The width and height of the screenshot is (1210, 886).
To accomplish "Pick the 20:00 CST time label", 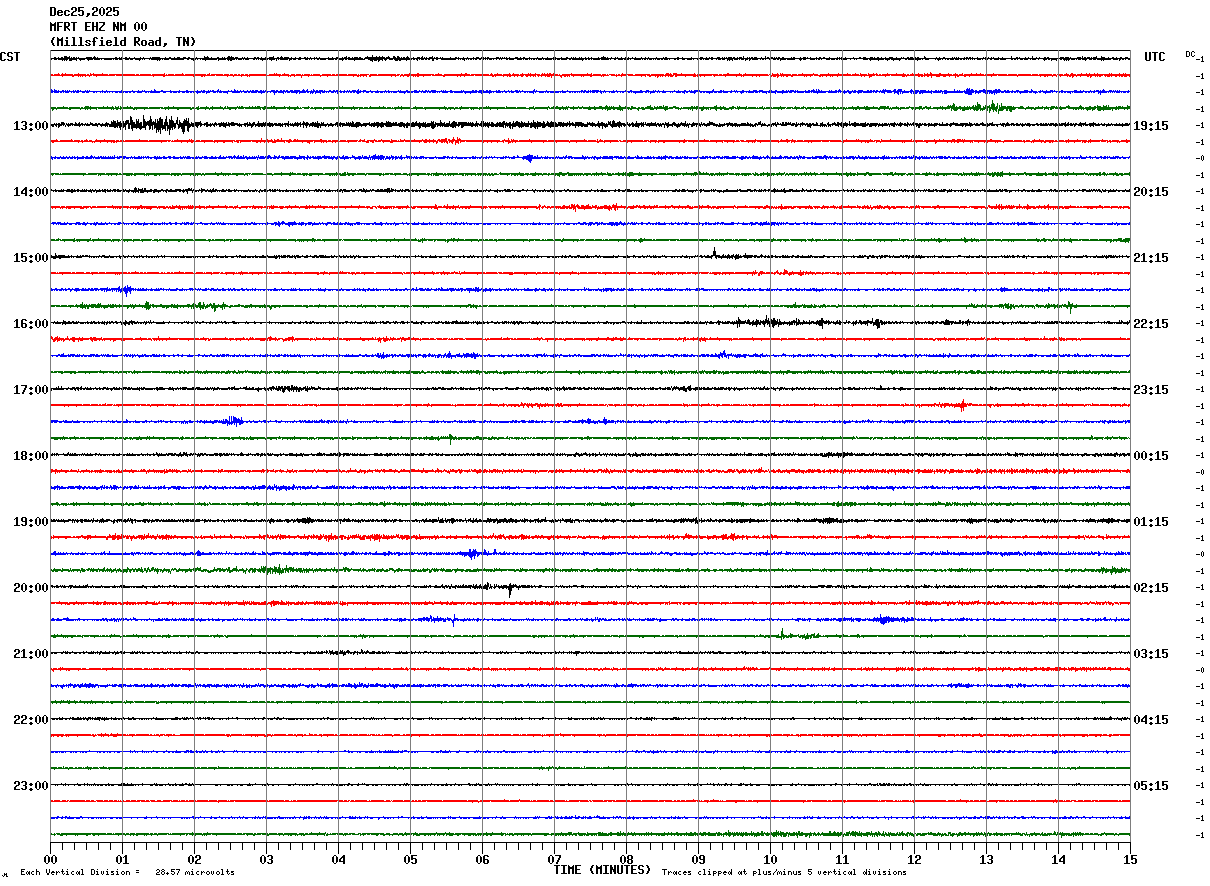I will click(30, 588).
